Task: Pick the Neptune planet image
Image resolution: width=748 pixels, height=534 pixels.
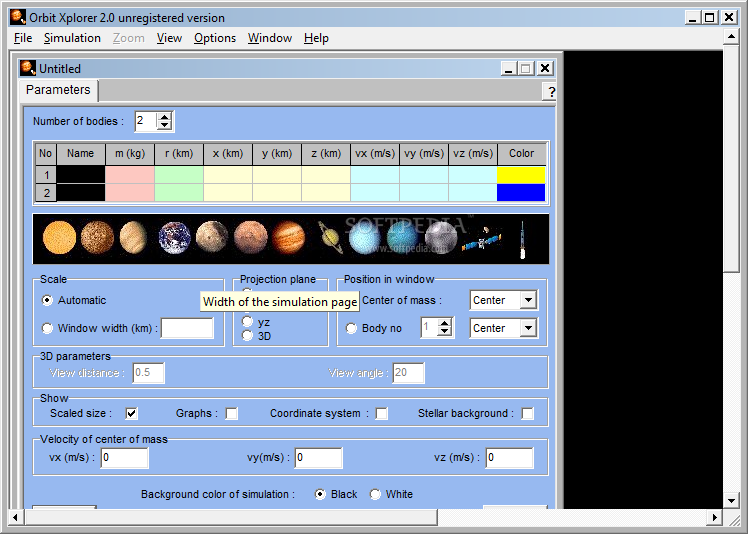Action: tap(402, 237)
